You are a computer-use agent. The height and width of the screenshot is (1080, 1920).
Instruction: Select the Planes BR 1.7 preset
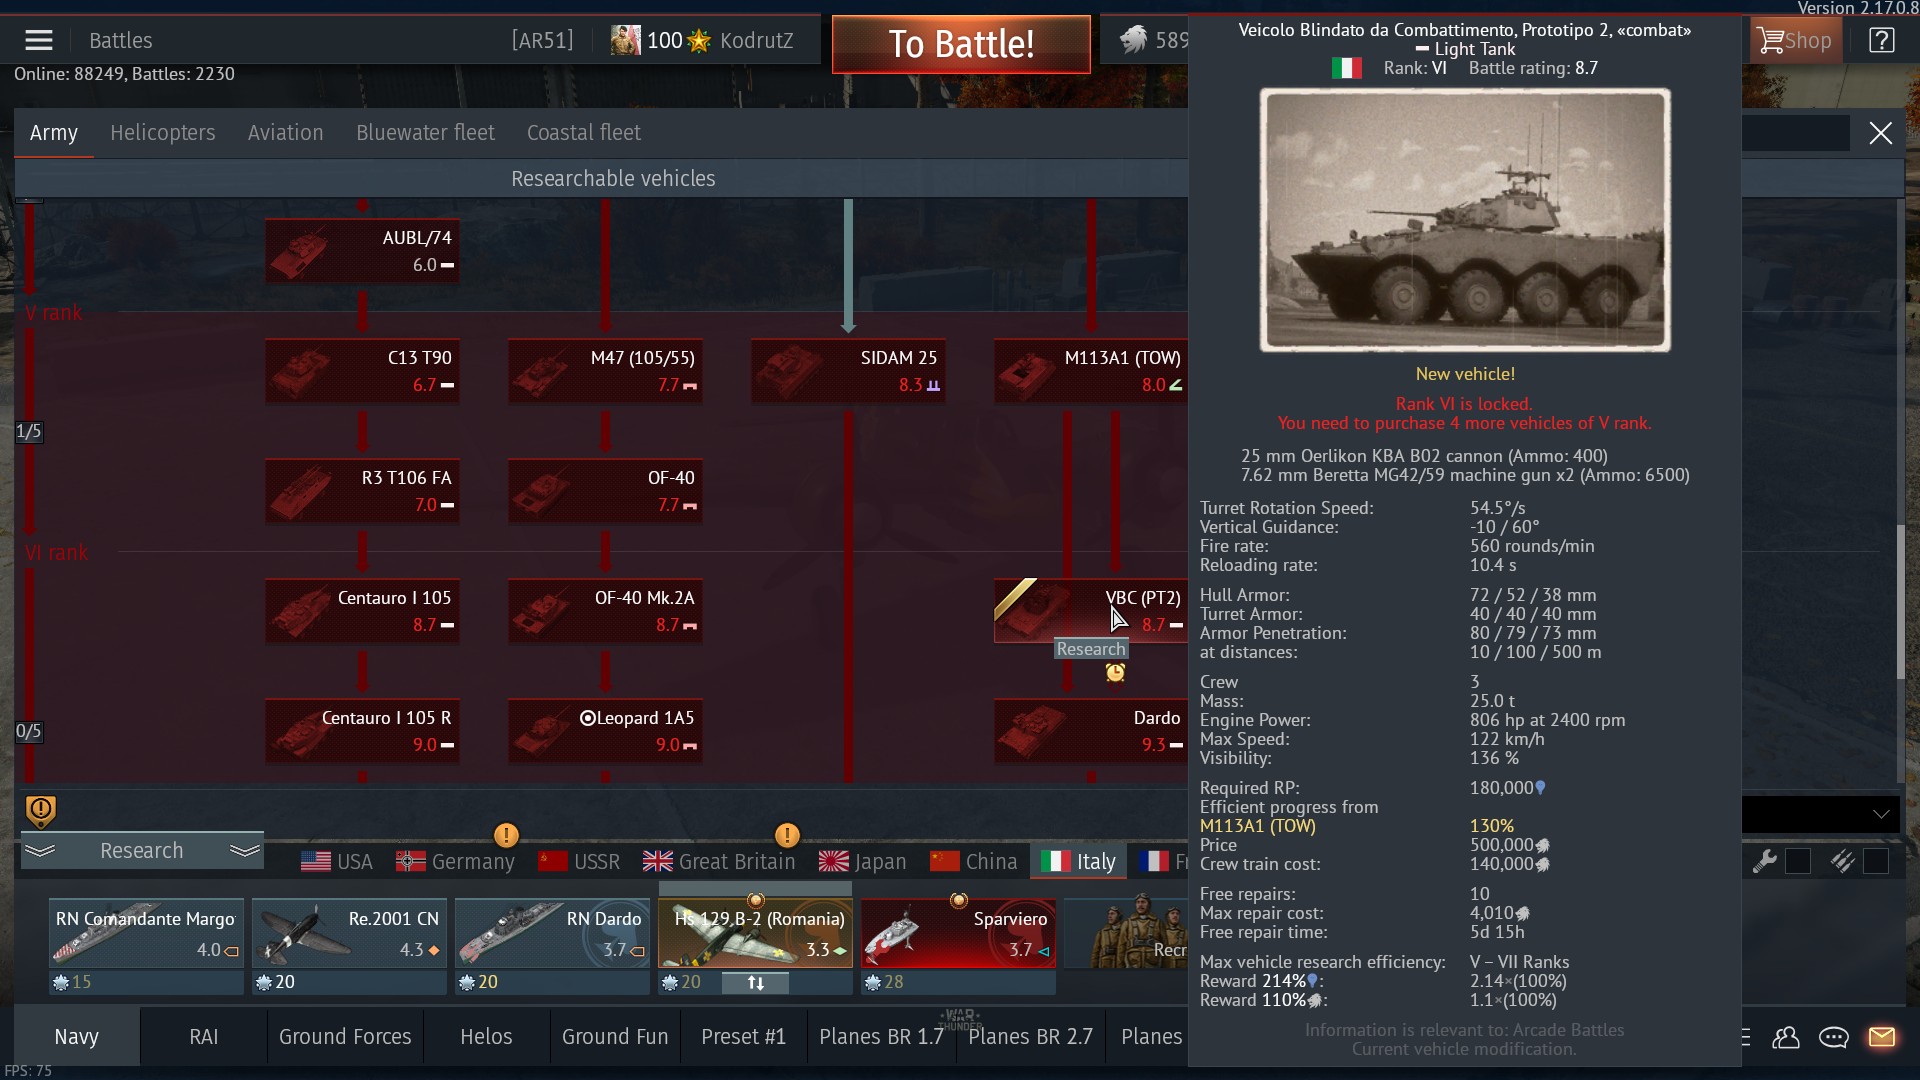coord(881,1037)
